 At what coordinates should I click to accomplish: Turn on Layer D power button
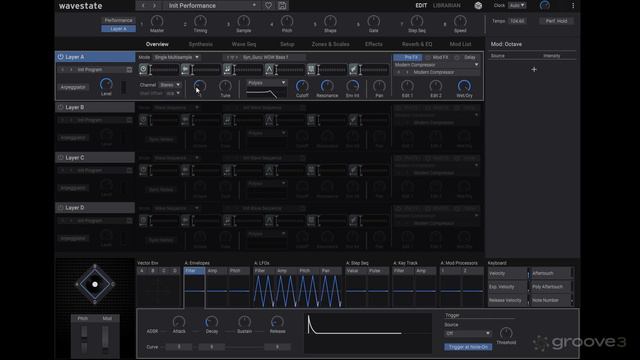point(60,208)
